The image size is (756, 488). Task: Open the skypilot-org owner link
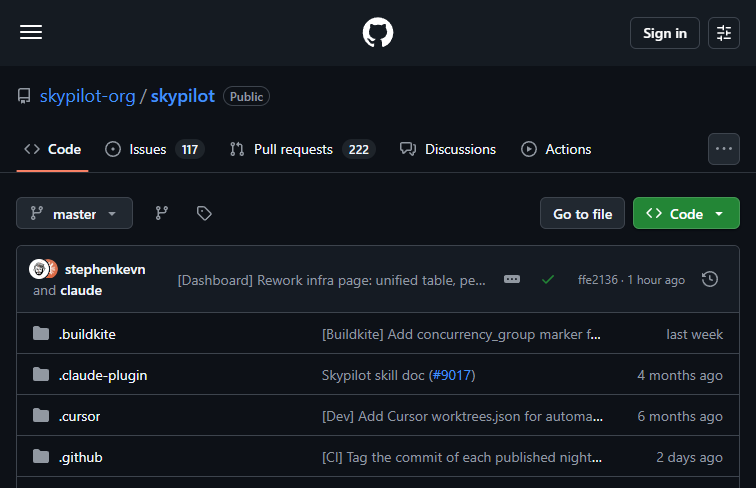87,96
